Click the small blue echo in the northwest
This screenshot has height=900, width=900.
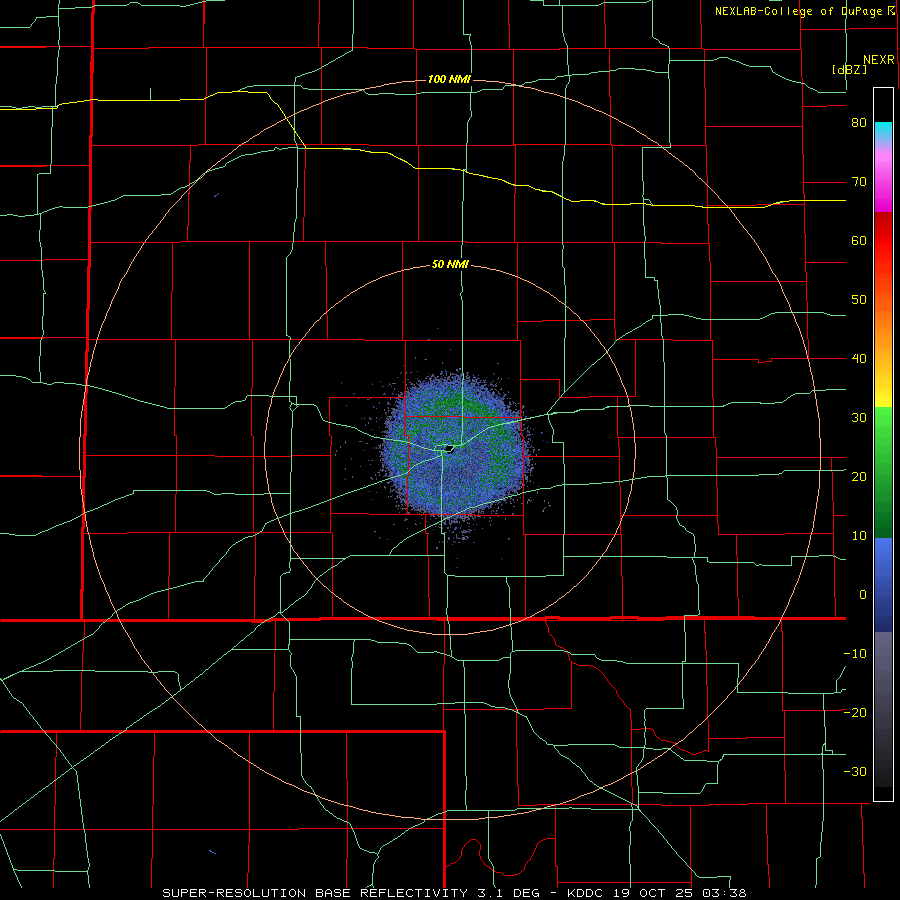216,195
